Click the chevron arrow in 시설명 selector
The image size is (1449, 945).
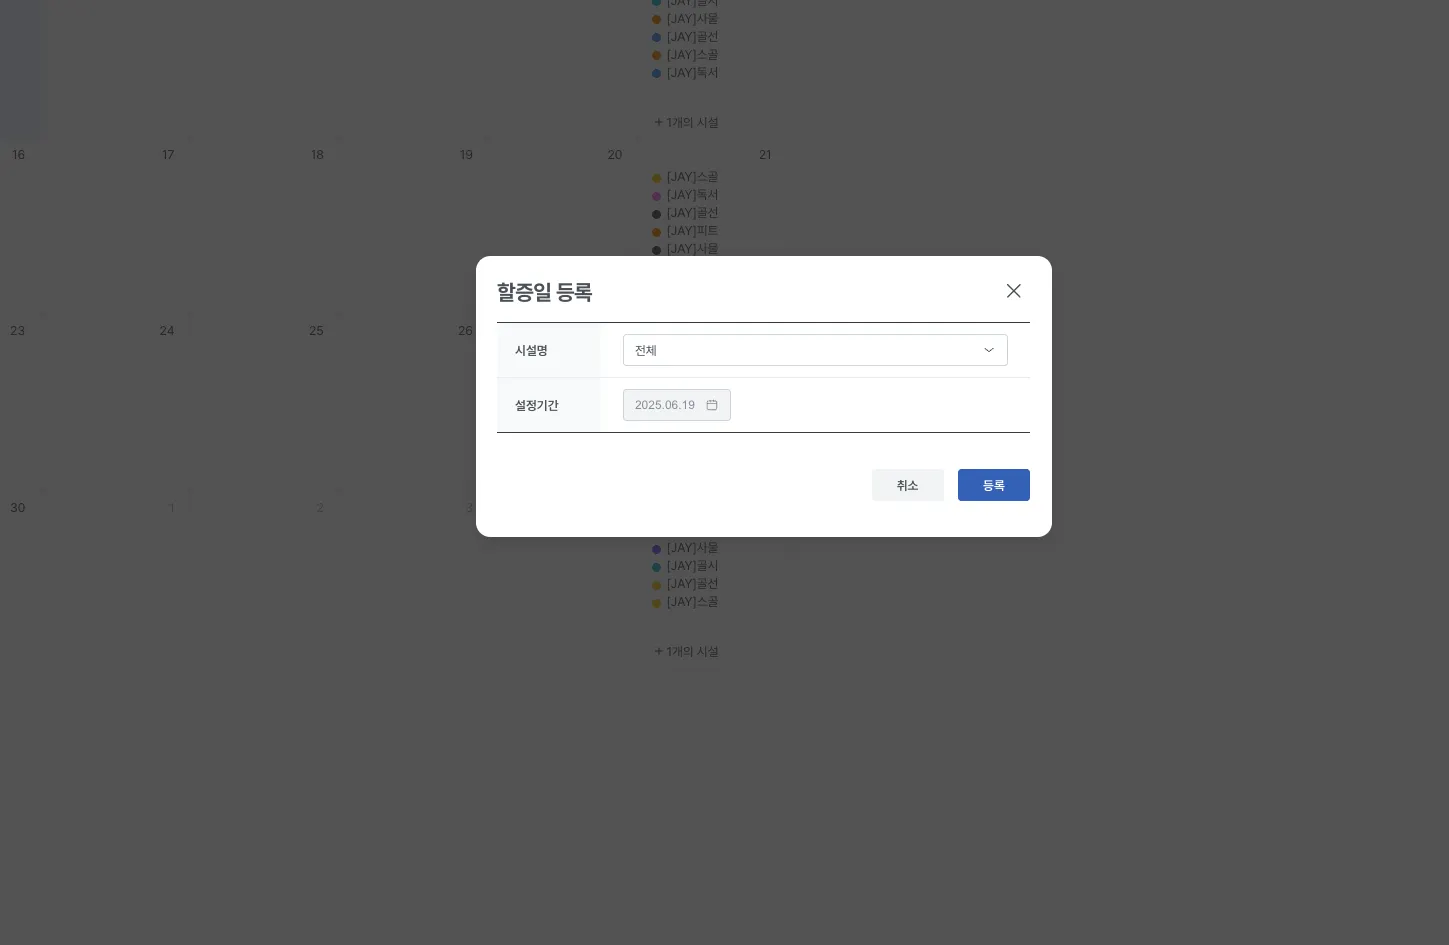(x=989, y=350)
